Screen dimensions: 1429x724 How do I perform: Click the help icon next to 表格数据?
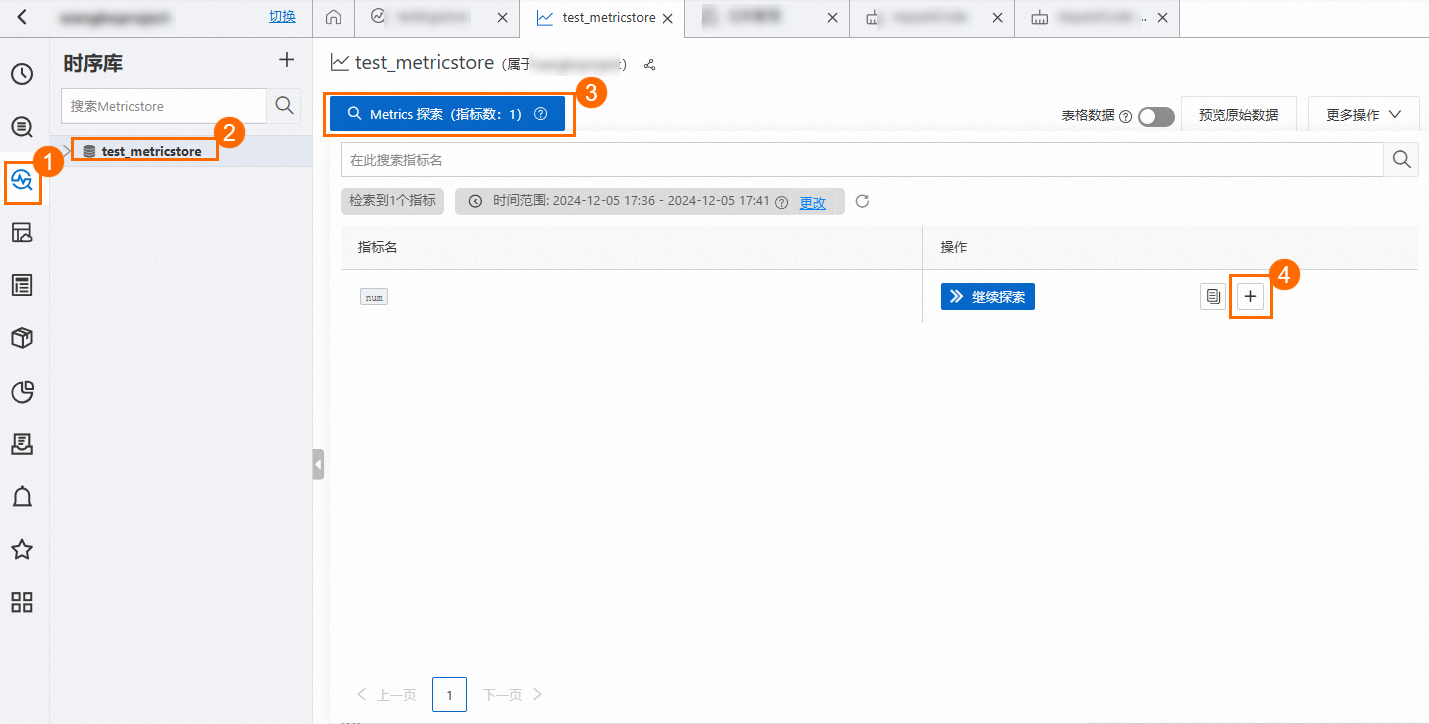click(1125, 116)
